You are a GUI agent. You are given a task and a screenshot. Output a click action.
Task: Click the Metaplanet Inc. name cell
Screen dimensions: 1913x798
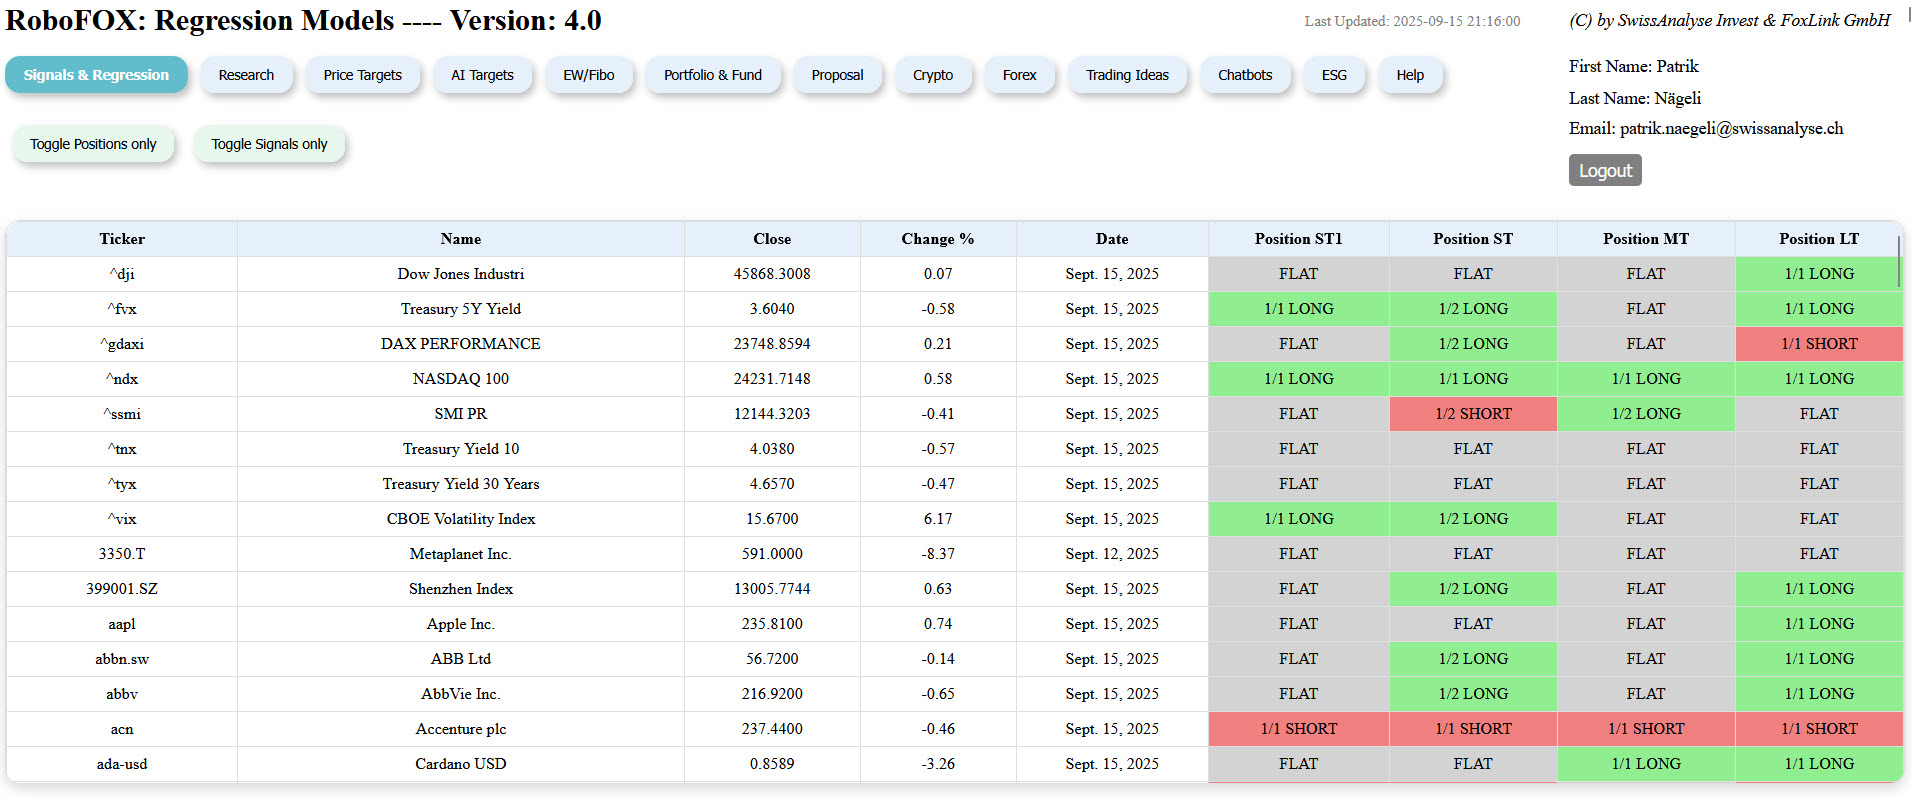pyautogui.click(x=461, y=554)
